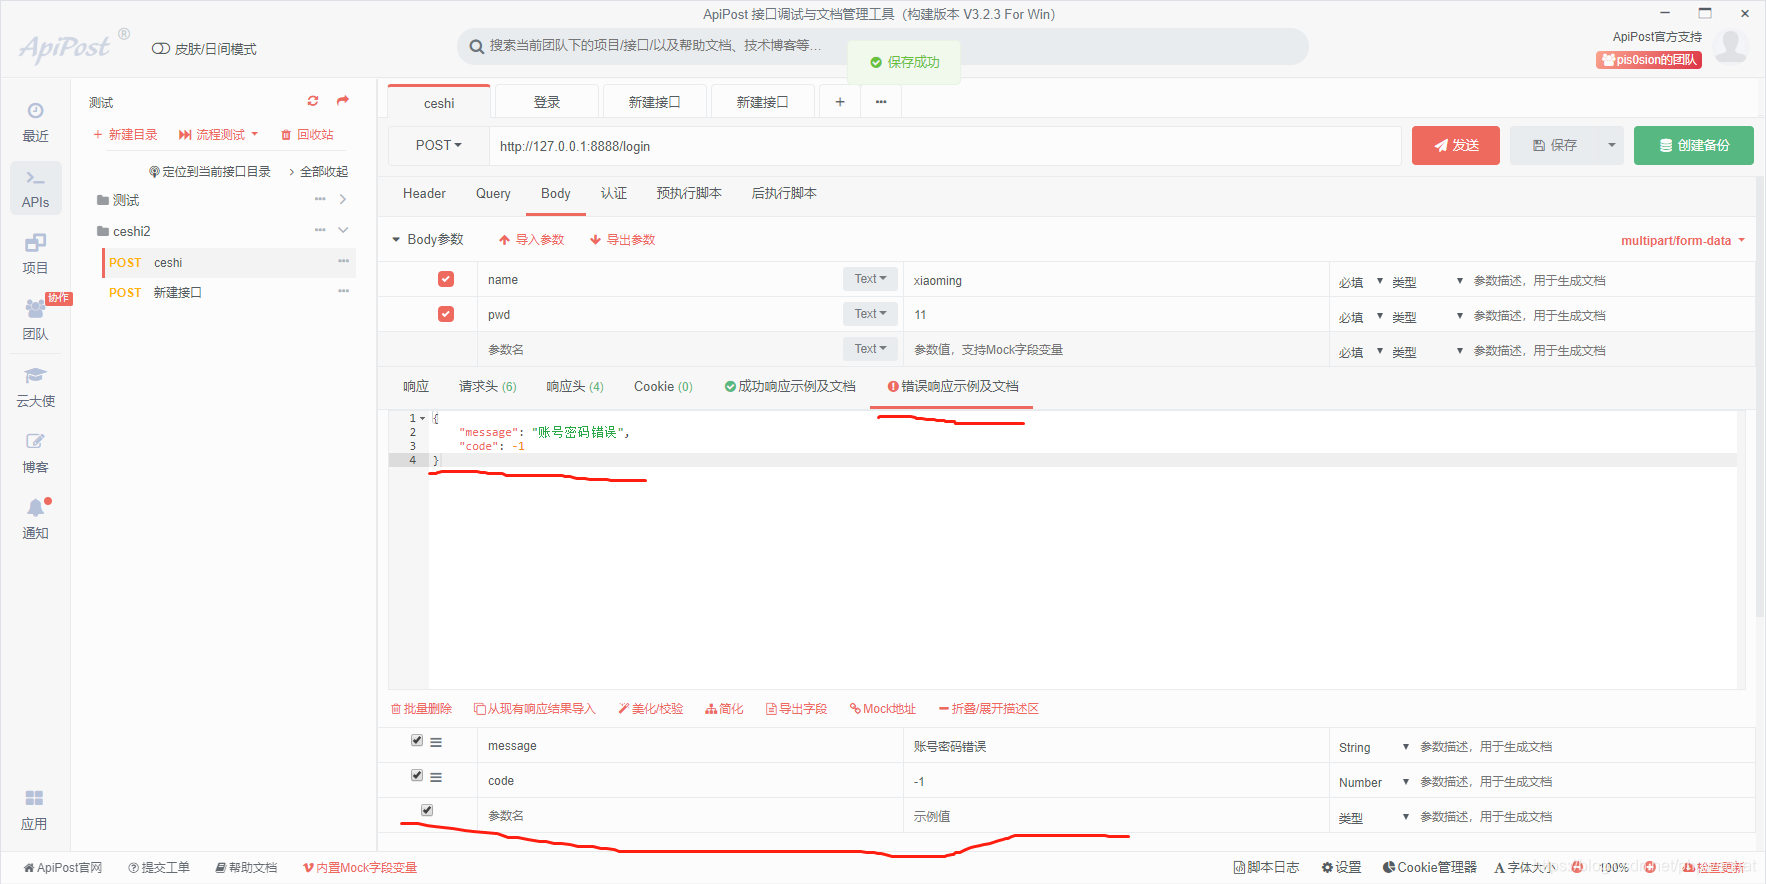Open the multipart/form-data dropdown
The height and width of the screenshot is (884, 1766).
click(1682, 241)
